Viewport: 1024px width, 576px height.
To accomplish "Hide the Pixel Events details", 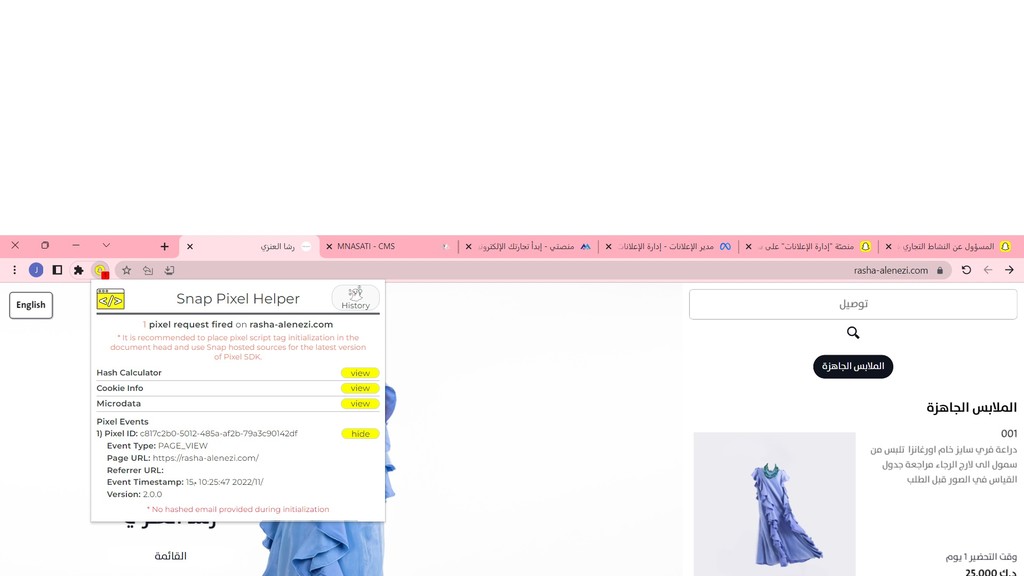I will tap(360, 434).
